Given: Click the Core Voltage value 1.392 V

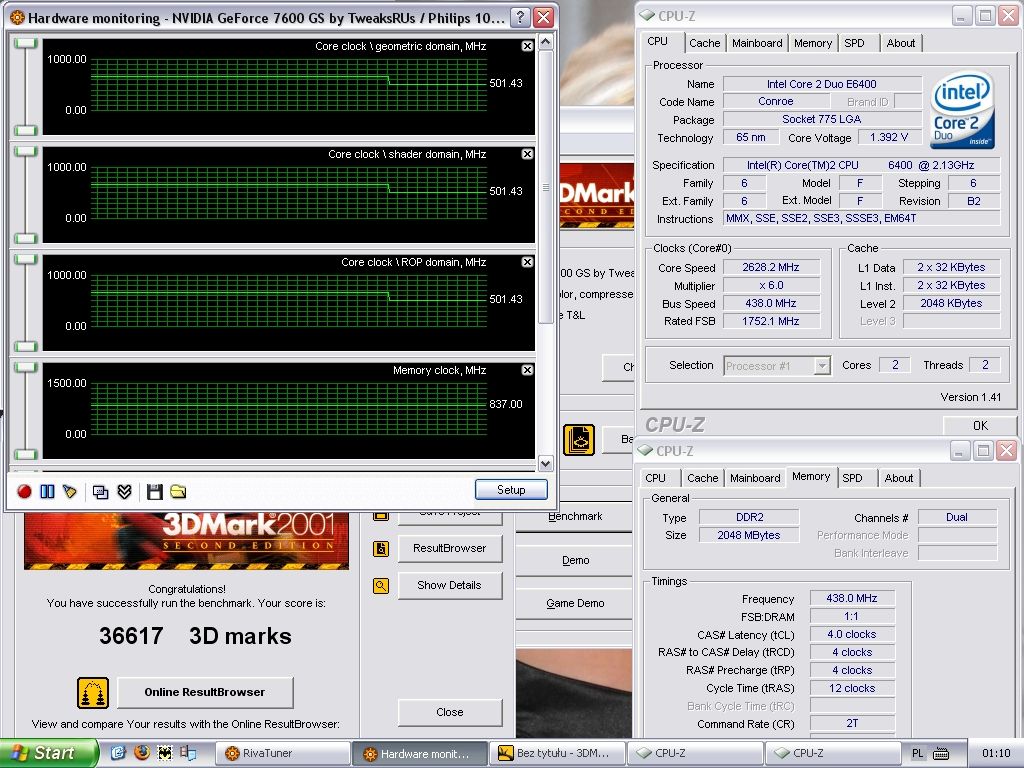Looking at the screenshot, I should coord(889,137).
